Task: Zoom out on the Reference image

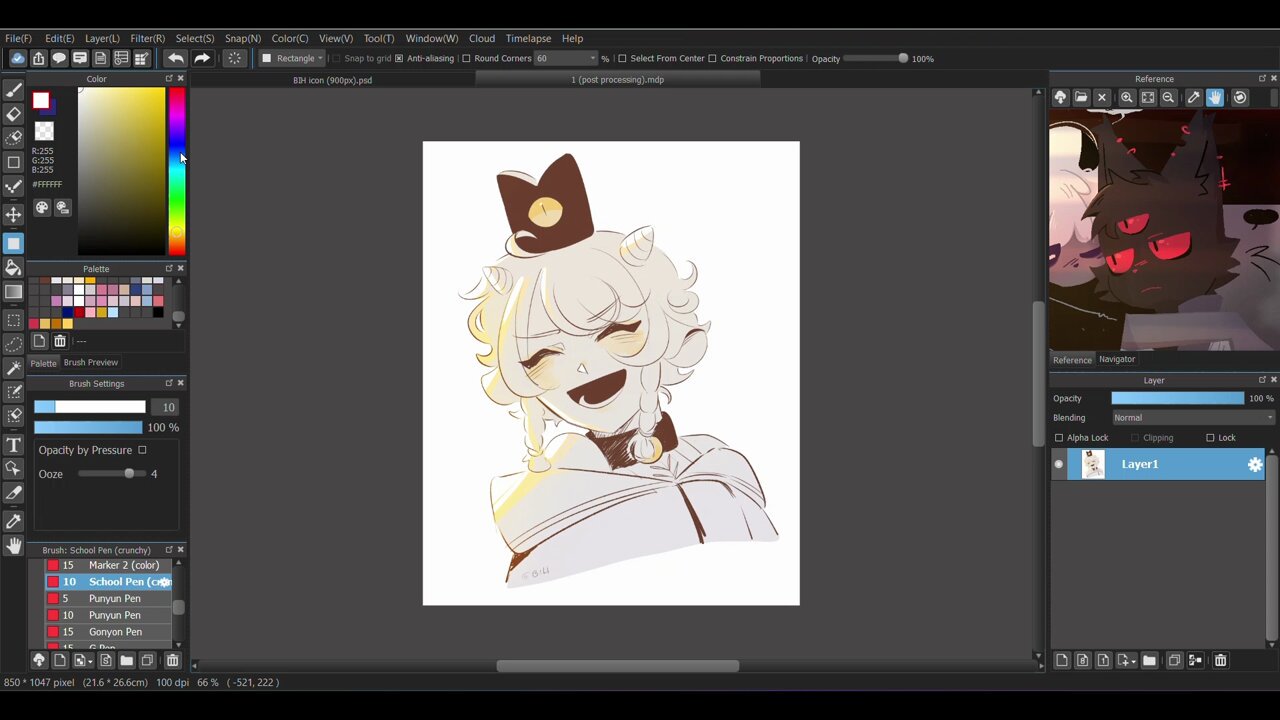Action: coord(1168,97)
